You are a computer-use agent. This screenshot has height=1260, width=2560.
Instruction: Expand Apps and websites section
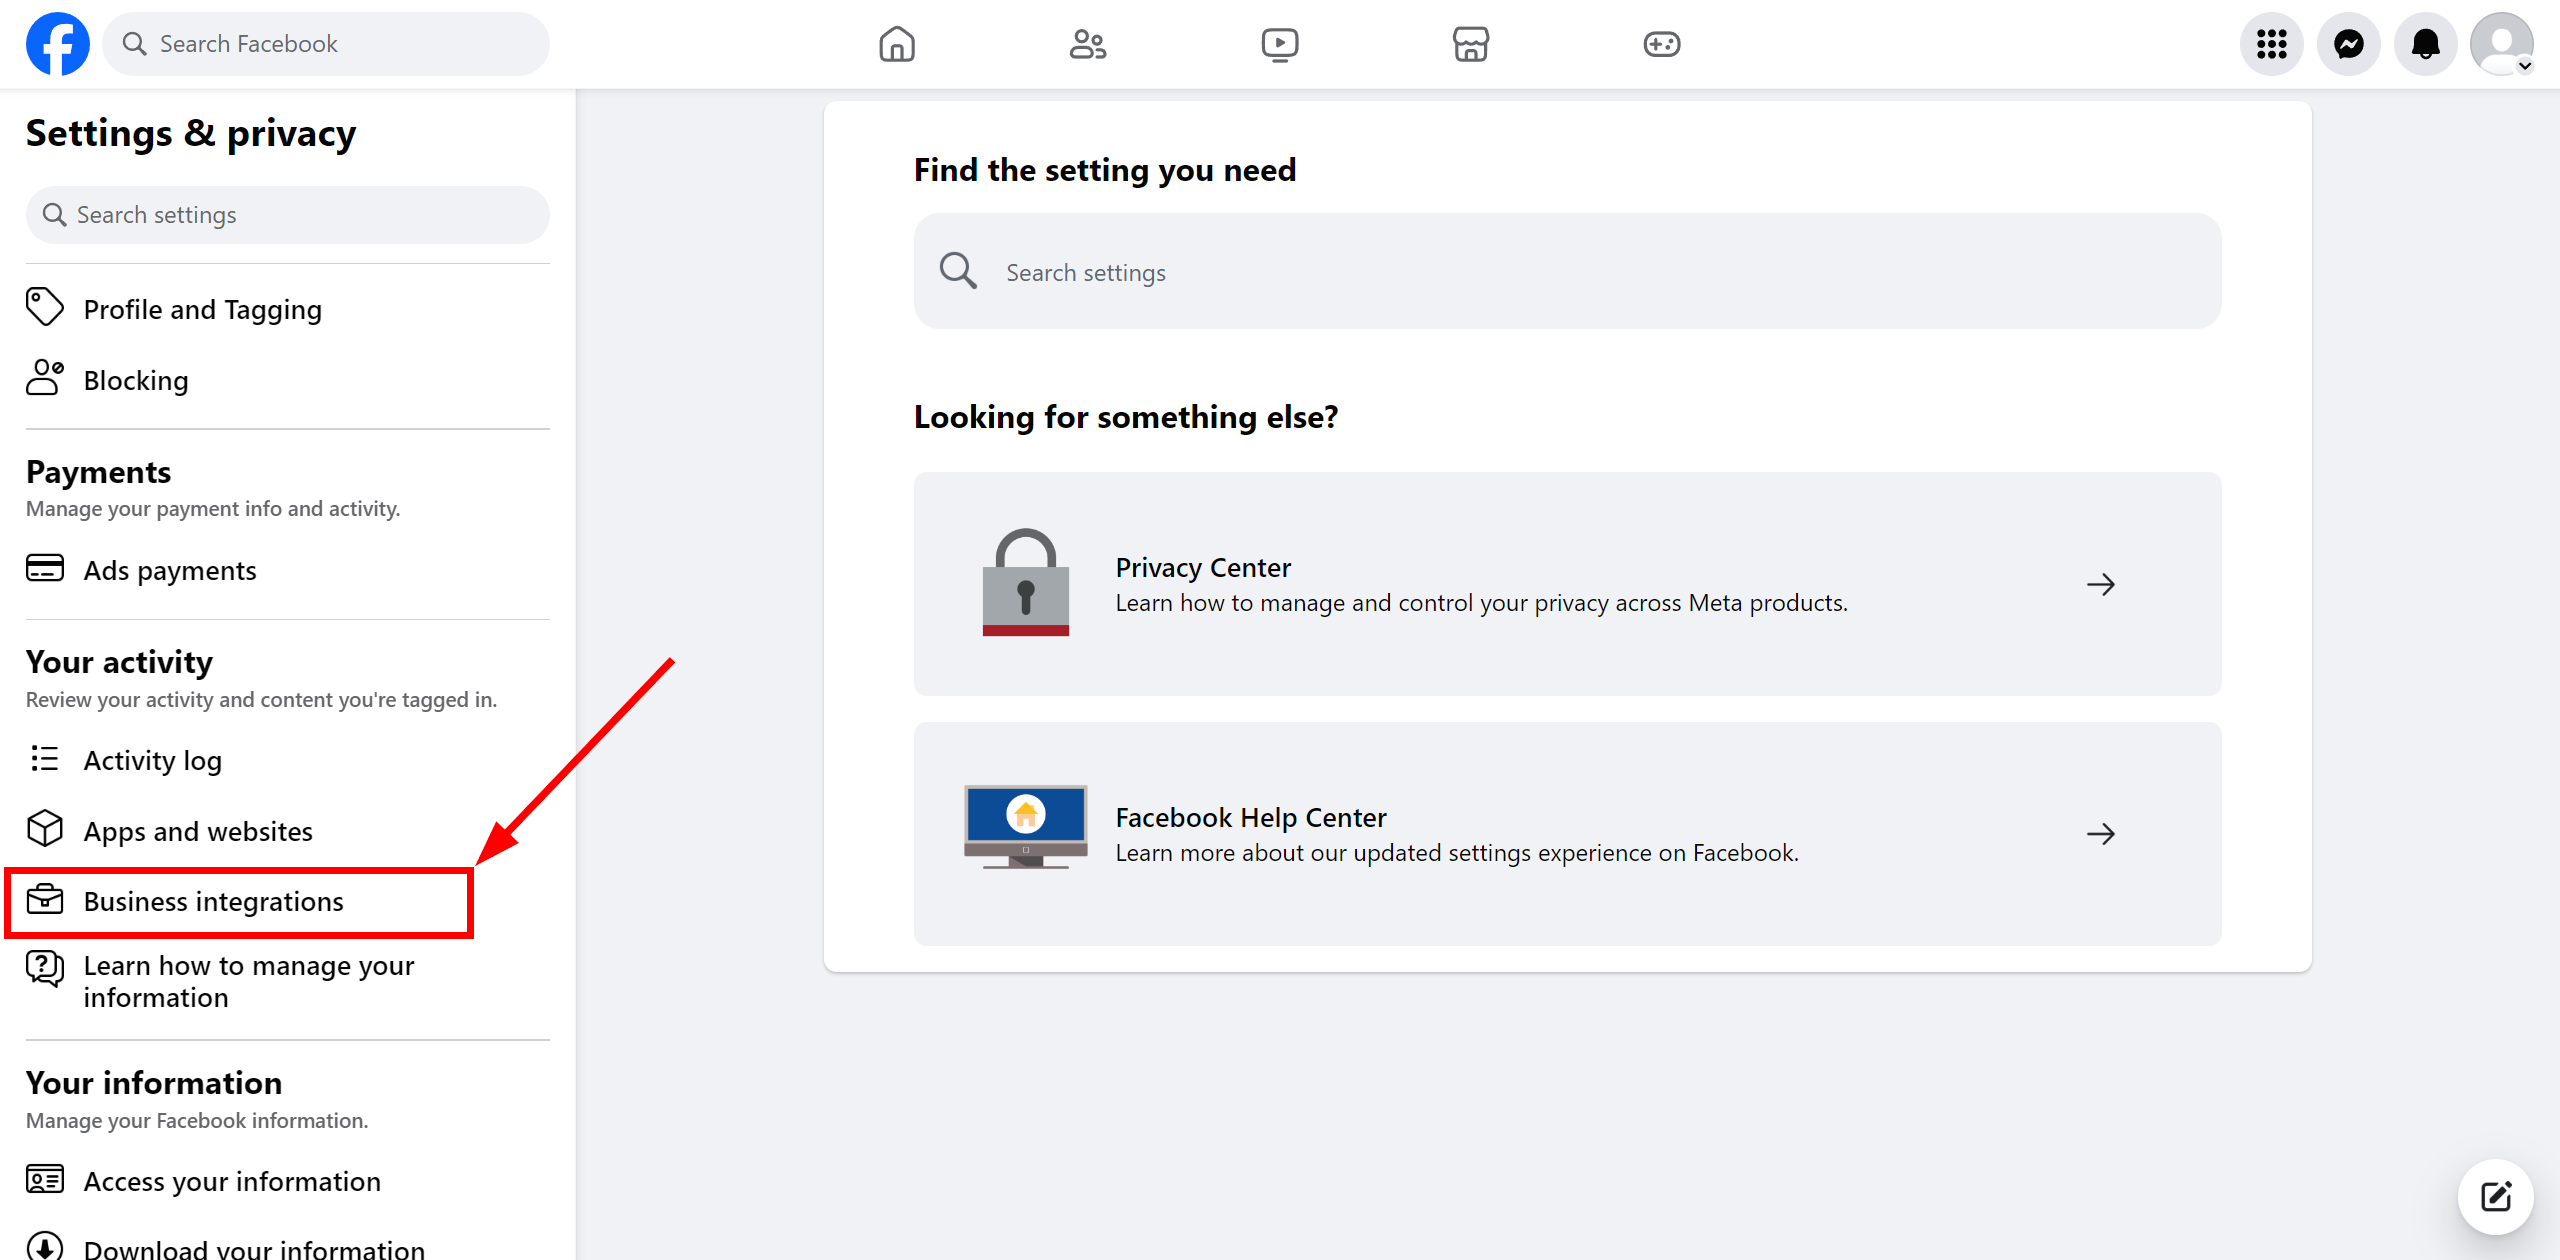[198, 831]
